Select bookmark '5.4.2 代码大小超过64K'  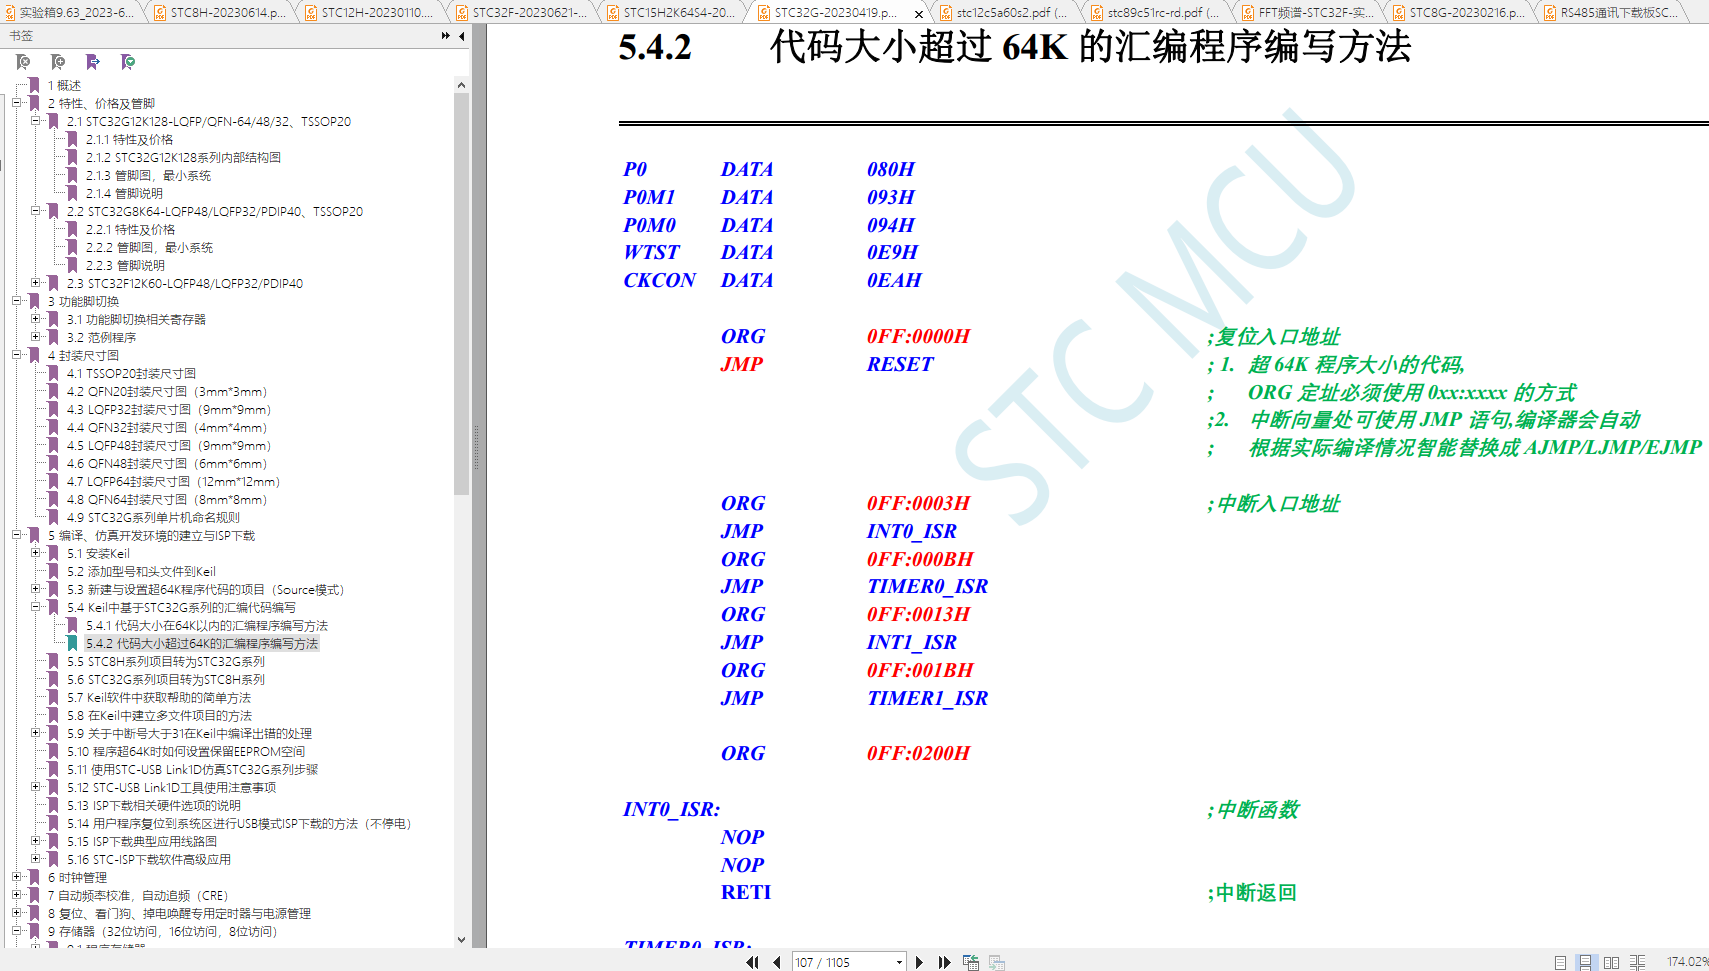coord(202,644)
